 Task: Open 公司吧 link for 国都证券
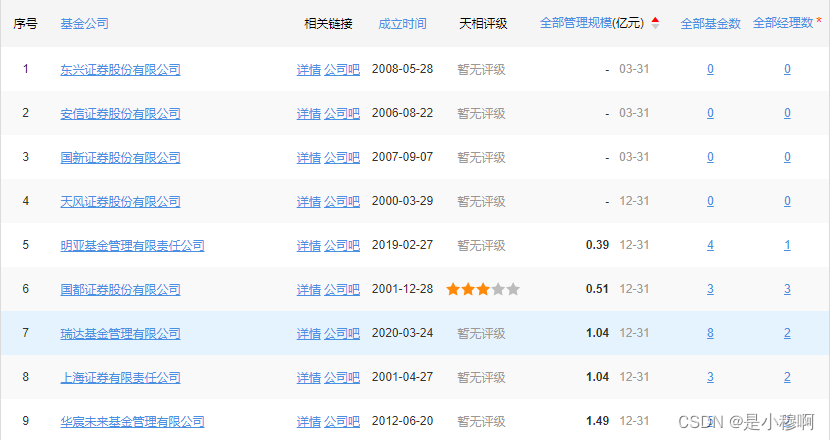[x=342, y=289]
